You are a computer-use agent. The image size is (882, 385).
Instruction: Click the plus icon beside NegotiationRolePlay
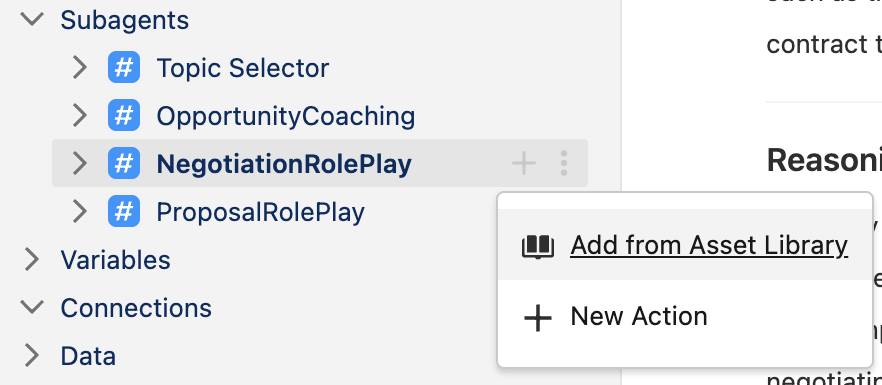pyautogui.click(x=524, y=163)
